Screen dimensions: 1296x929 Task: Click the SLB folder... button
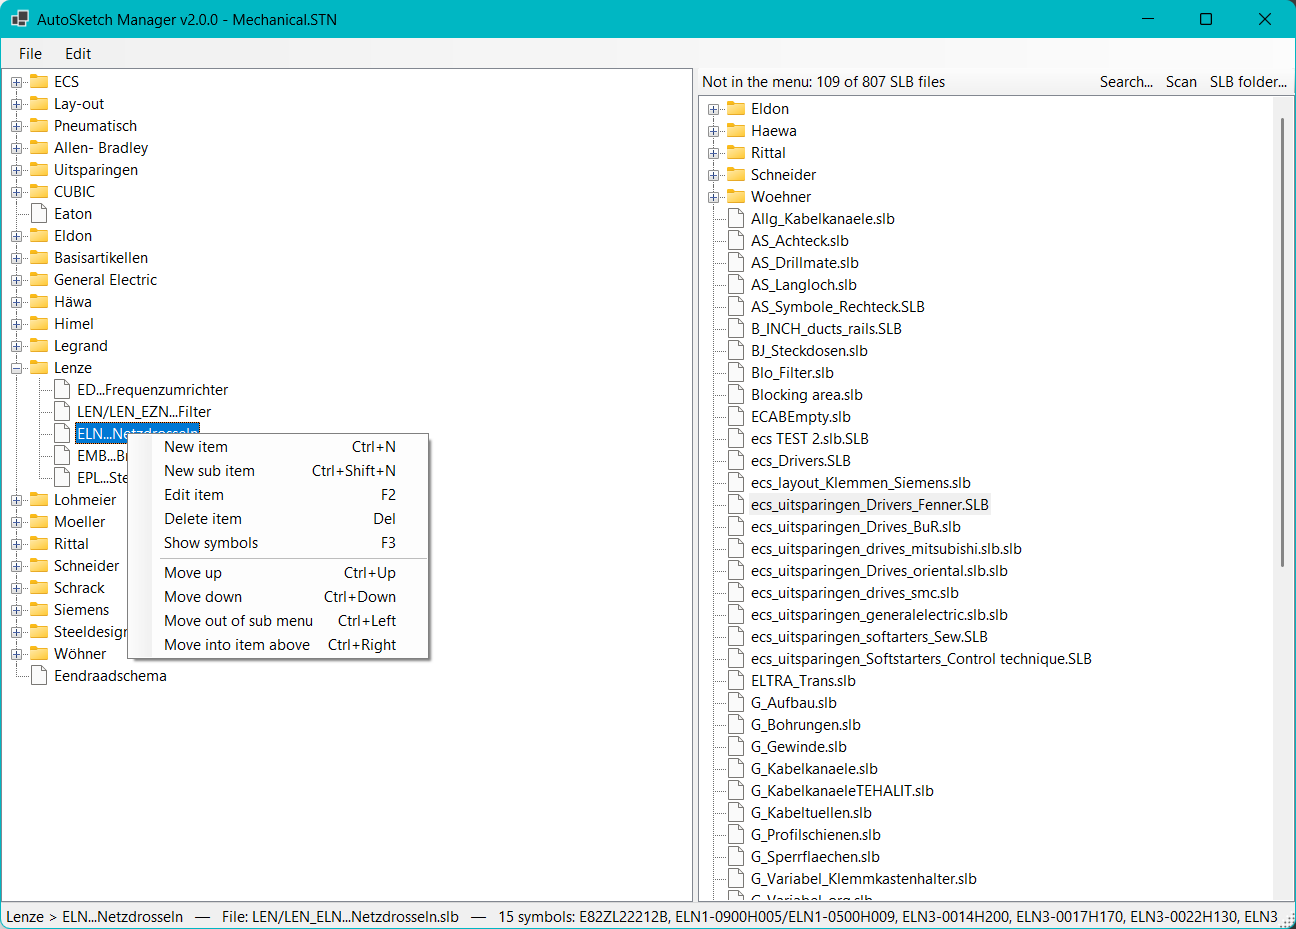(x=1248, y=82)
